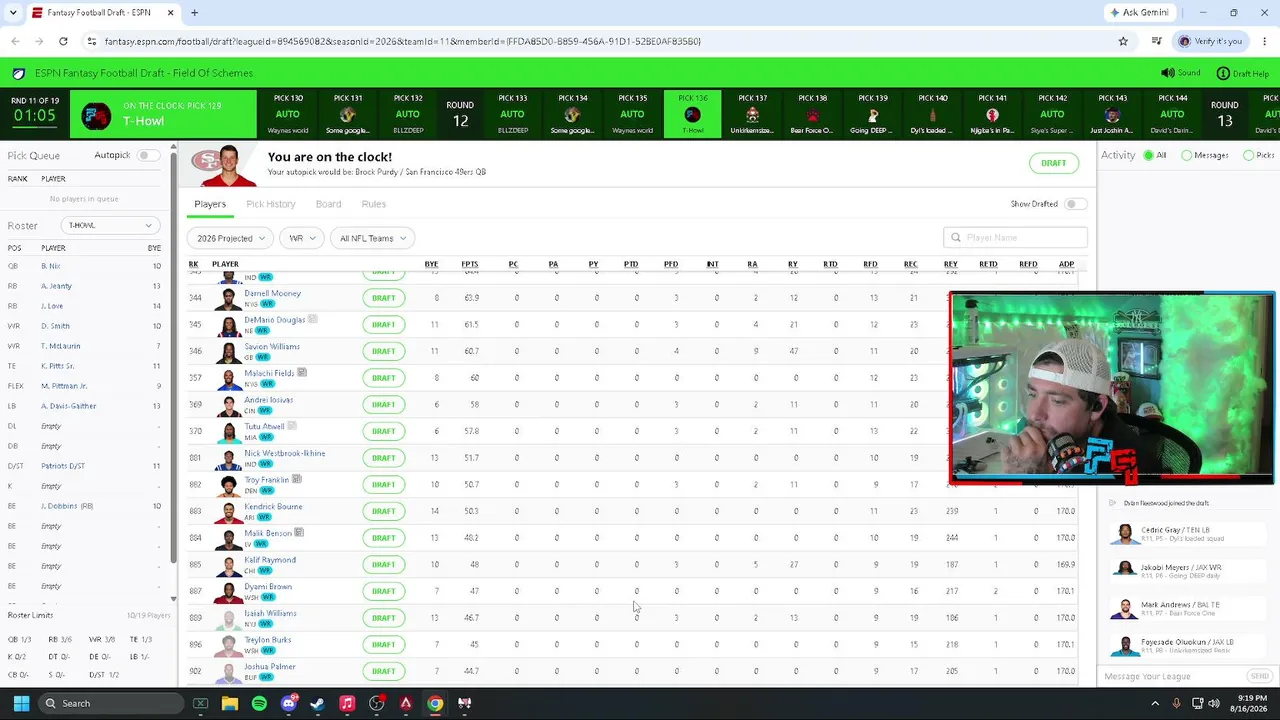1280x720 pixels.
Task: Click the Verify it's you profile chip
Action: (1210, 41)
